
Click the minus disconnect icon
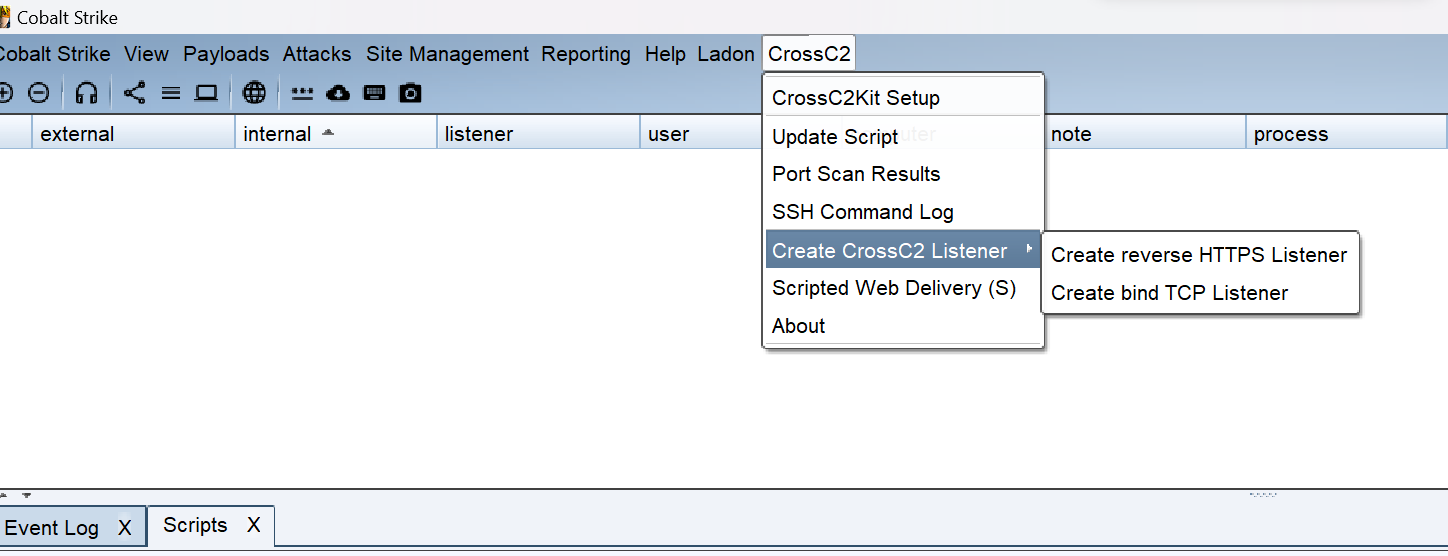[39, 93]
